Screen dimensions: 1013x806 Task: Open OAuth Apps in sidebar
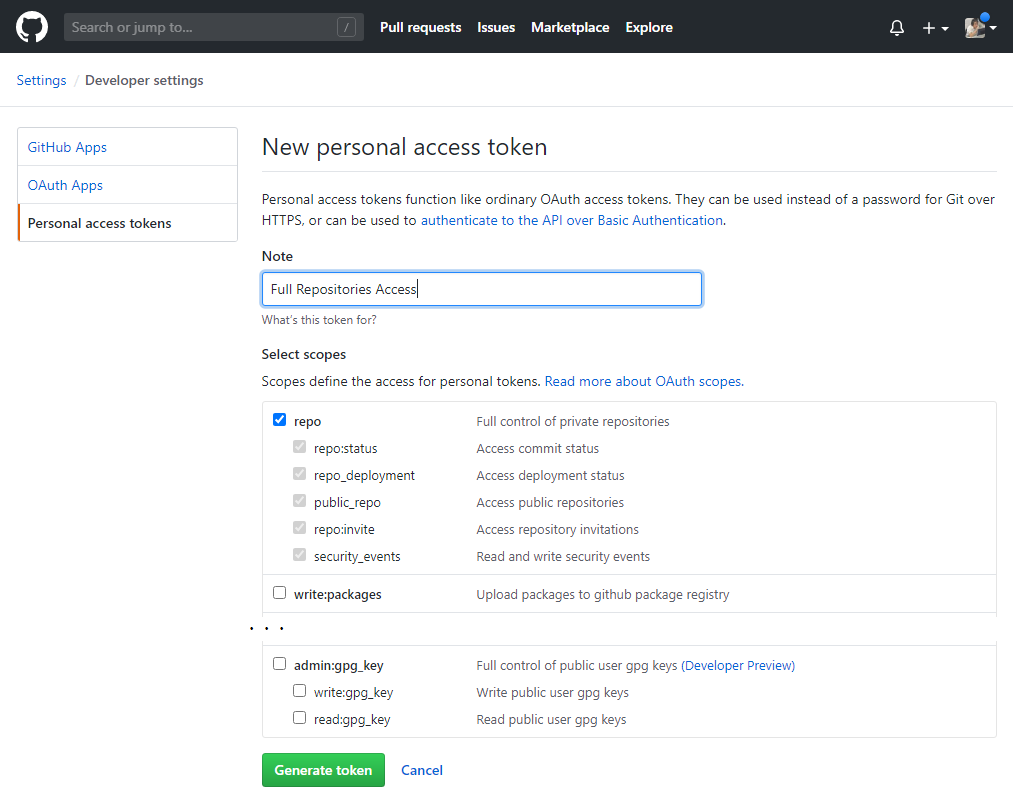click(x=65, y=185)
